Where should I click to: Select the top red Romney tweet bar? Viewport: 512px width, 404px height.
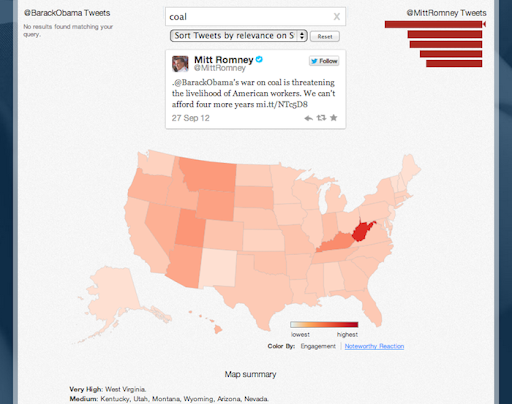coord(433,24)
